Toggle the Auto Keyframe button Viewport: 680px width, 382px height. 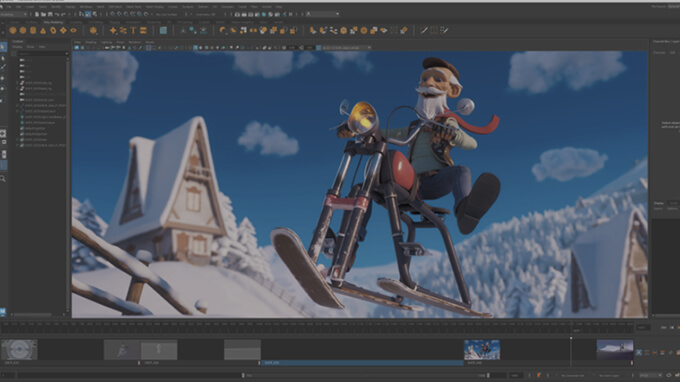point(539,375)
